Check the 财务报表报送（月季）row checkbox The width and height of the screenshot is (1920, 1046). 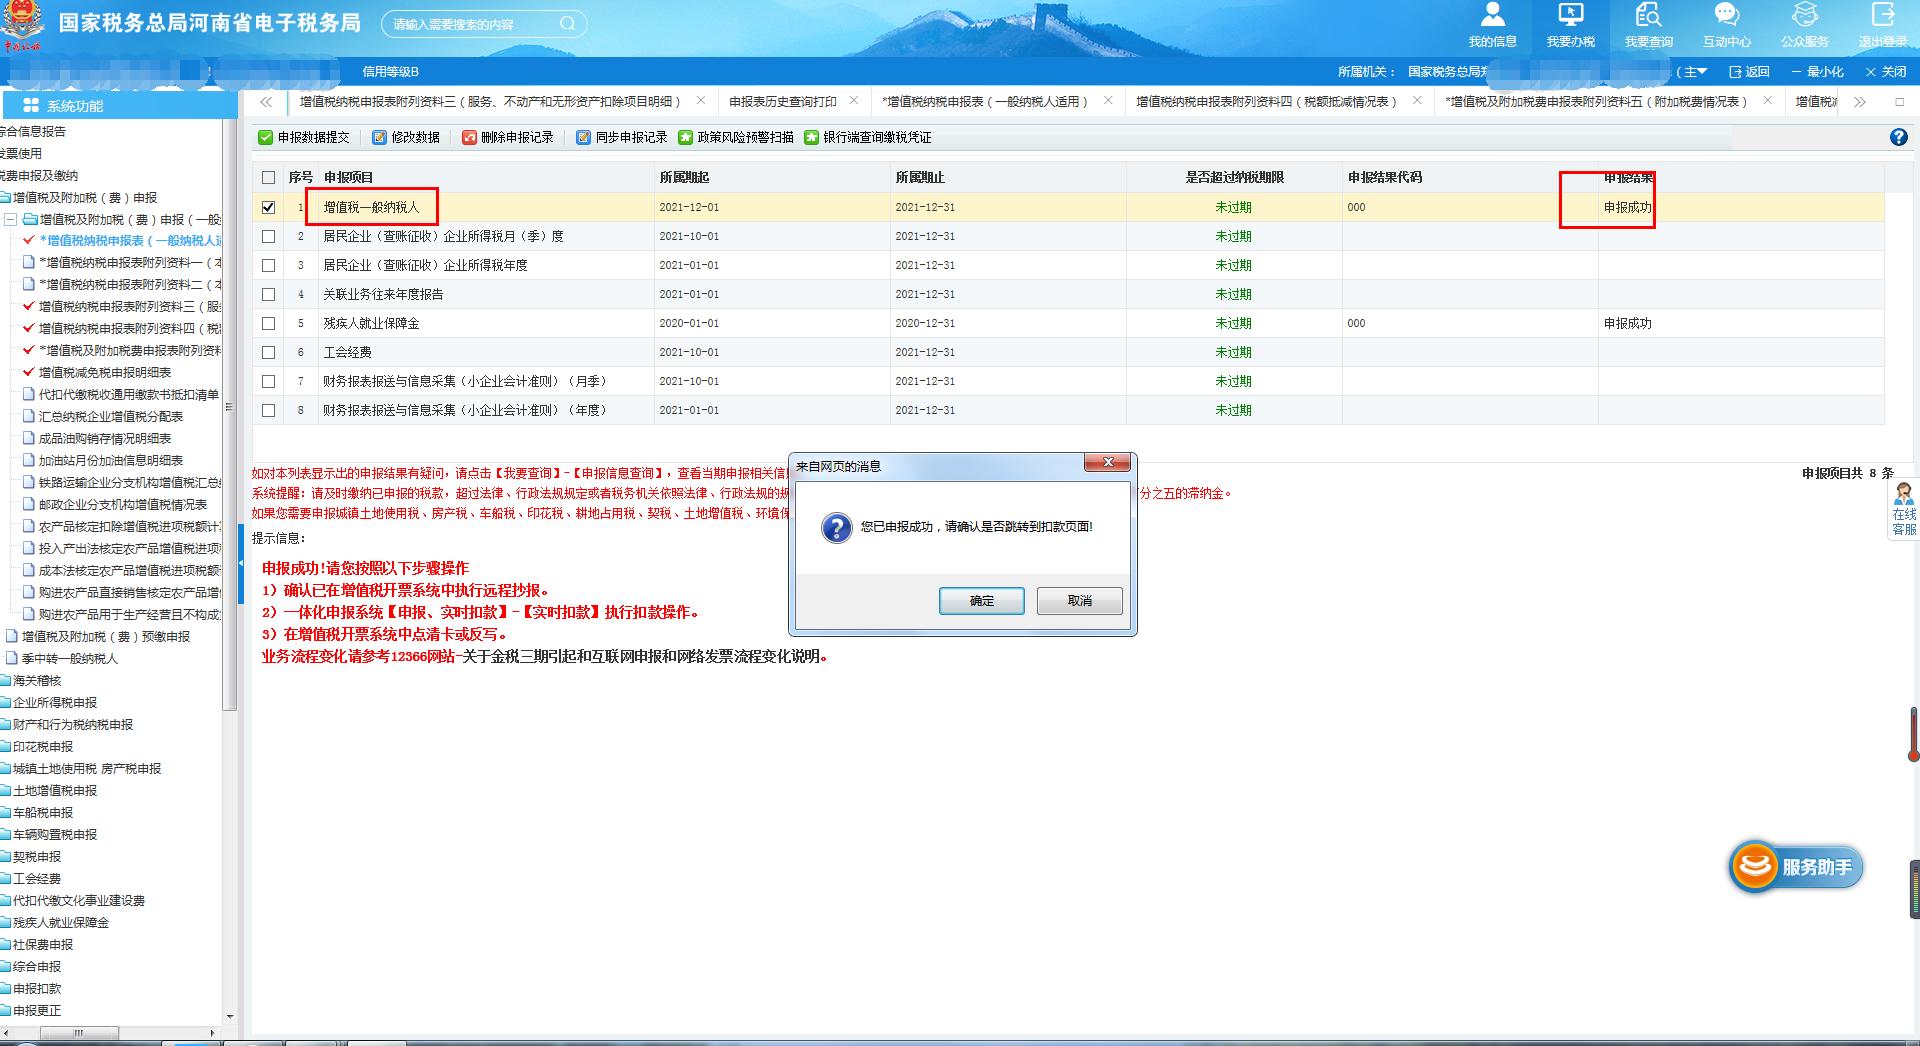[x=268, y=382]
